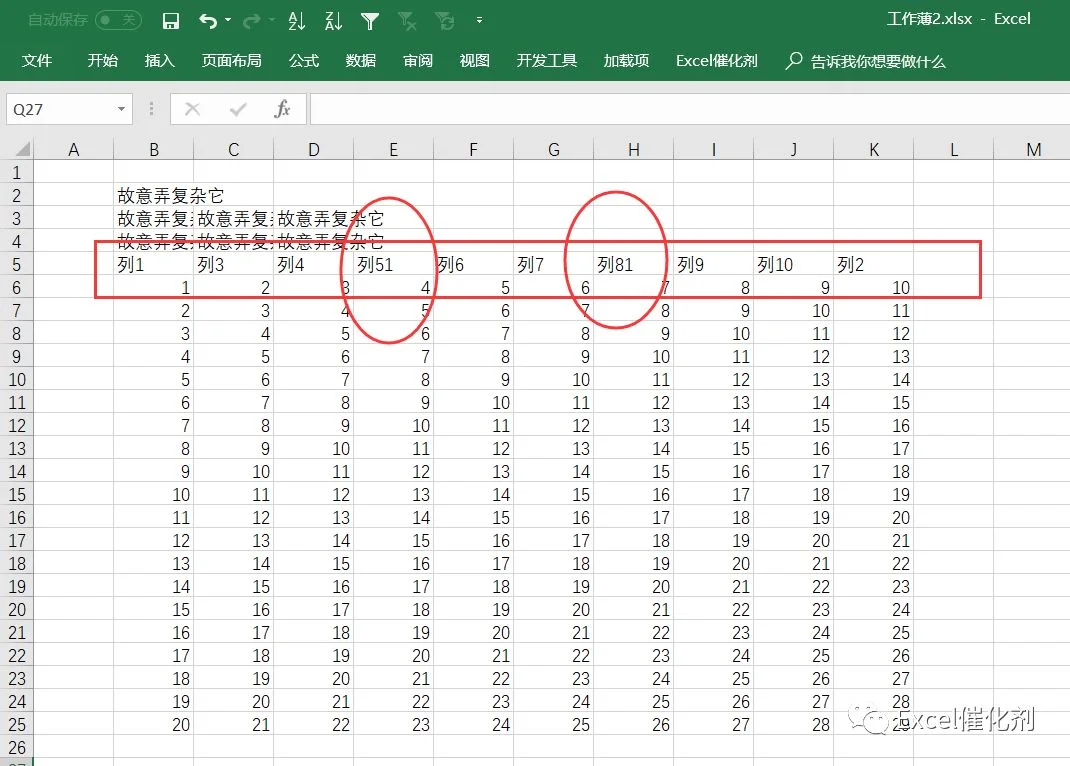This screenshot has width=1070, height=766.
Task: Click the reapply filter icon
Action: coord(445,21)
